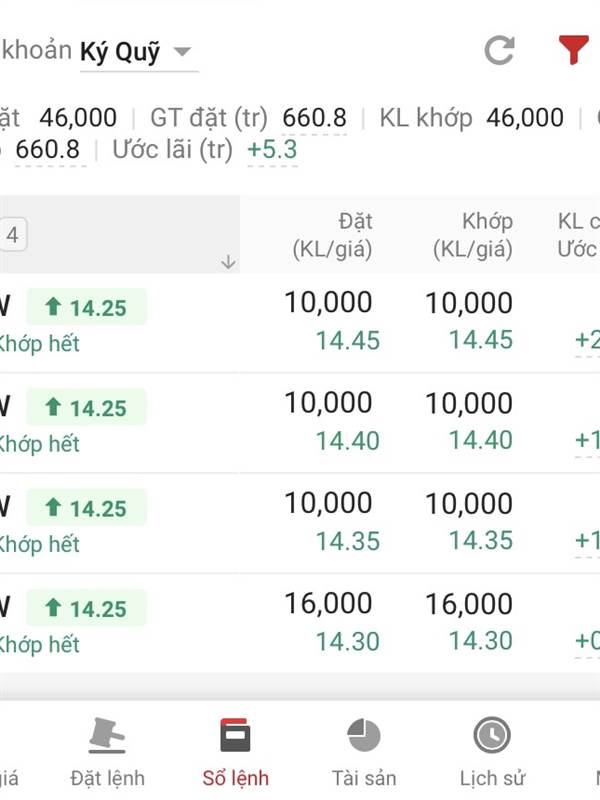
Task: Open the order matched at 14.40
Action: pyautogui.click(x=300, y=423)
